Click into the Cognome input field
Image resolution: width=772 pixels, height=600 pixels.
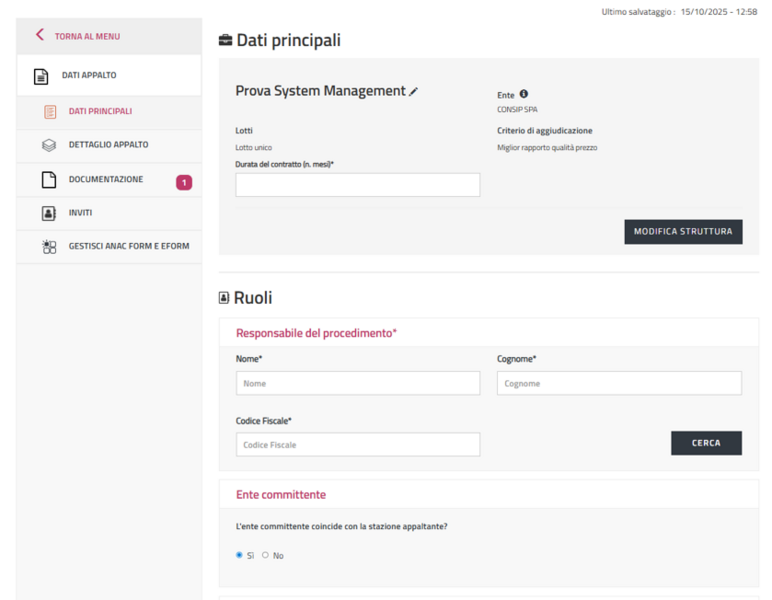coord(619,383)
